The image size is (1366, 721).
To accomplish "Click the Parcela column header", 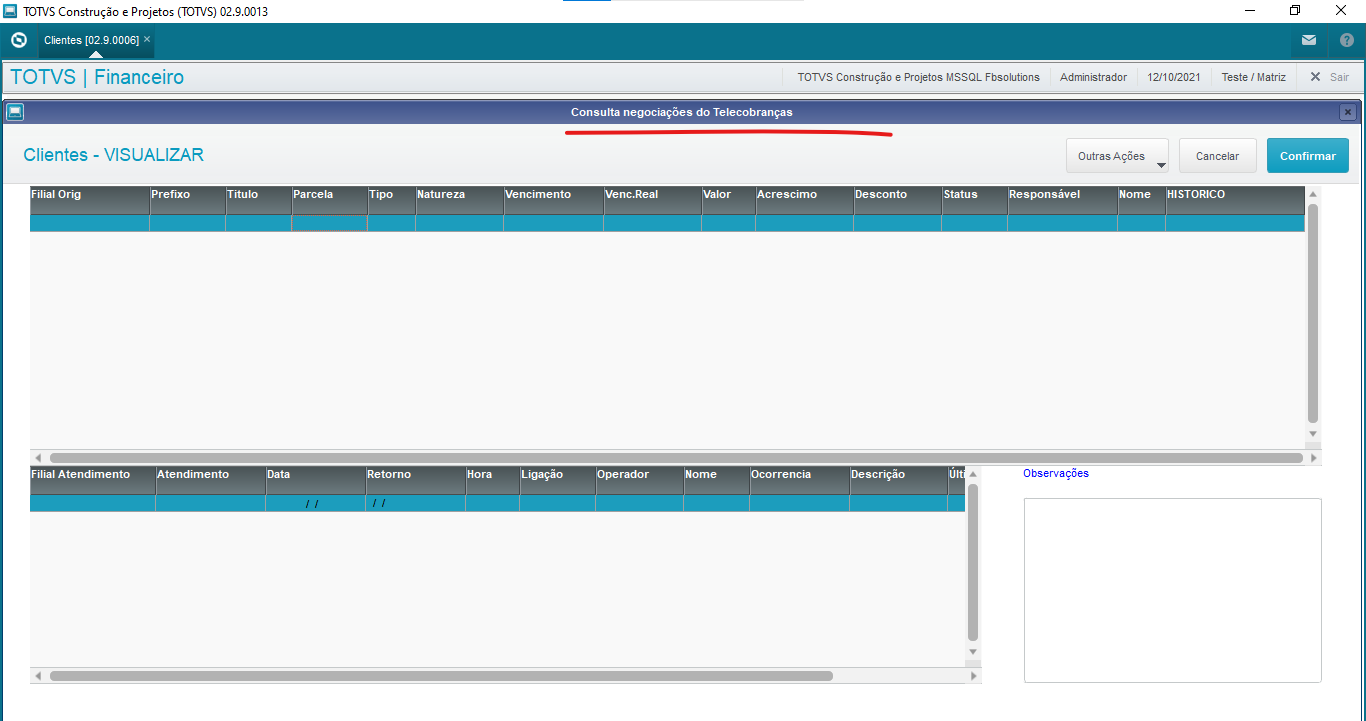I will (329, 200).
